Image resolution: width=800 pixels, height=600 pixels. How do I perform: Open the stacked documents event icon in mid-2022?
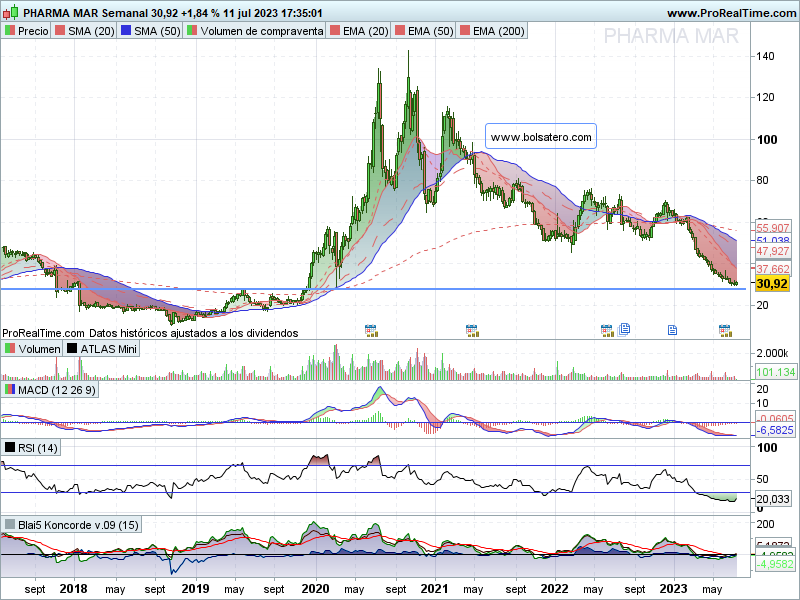point(624,330)
